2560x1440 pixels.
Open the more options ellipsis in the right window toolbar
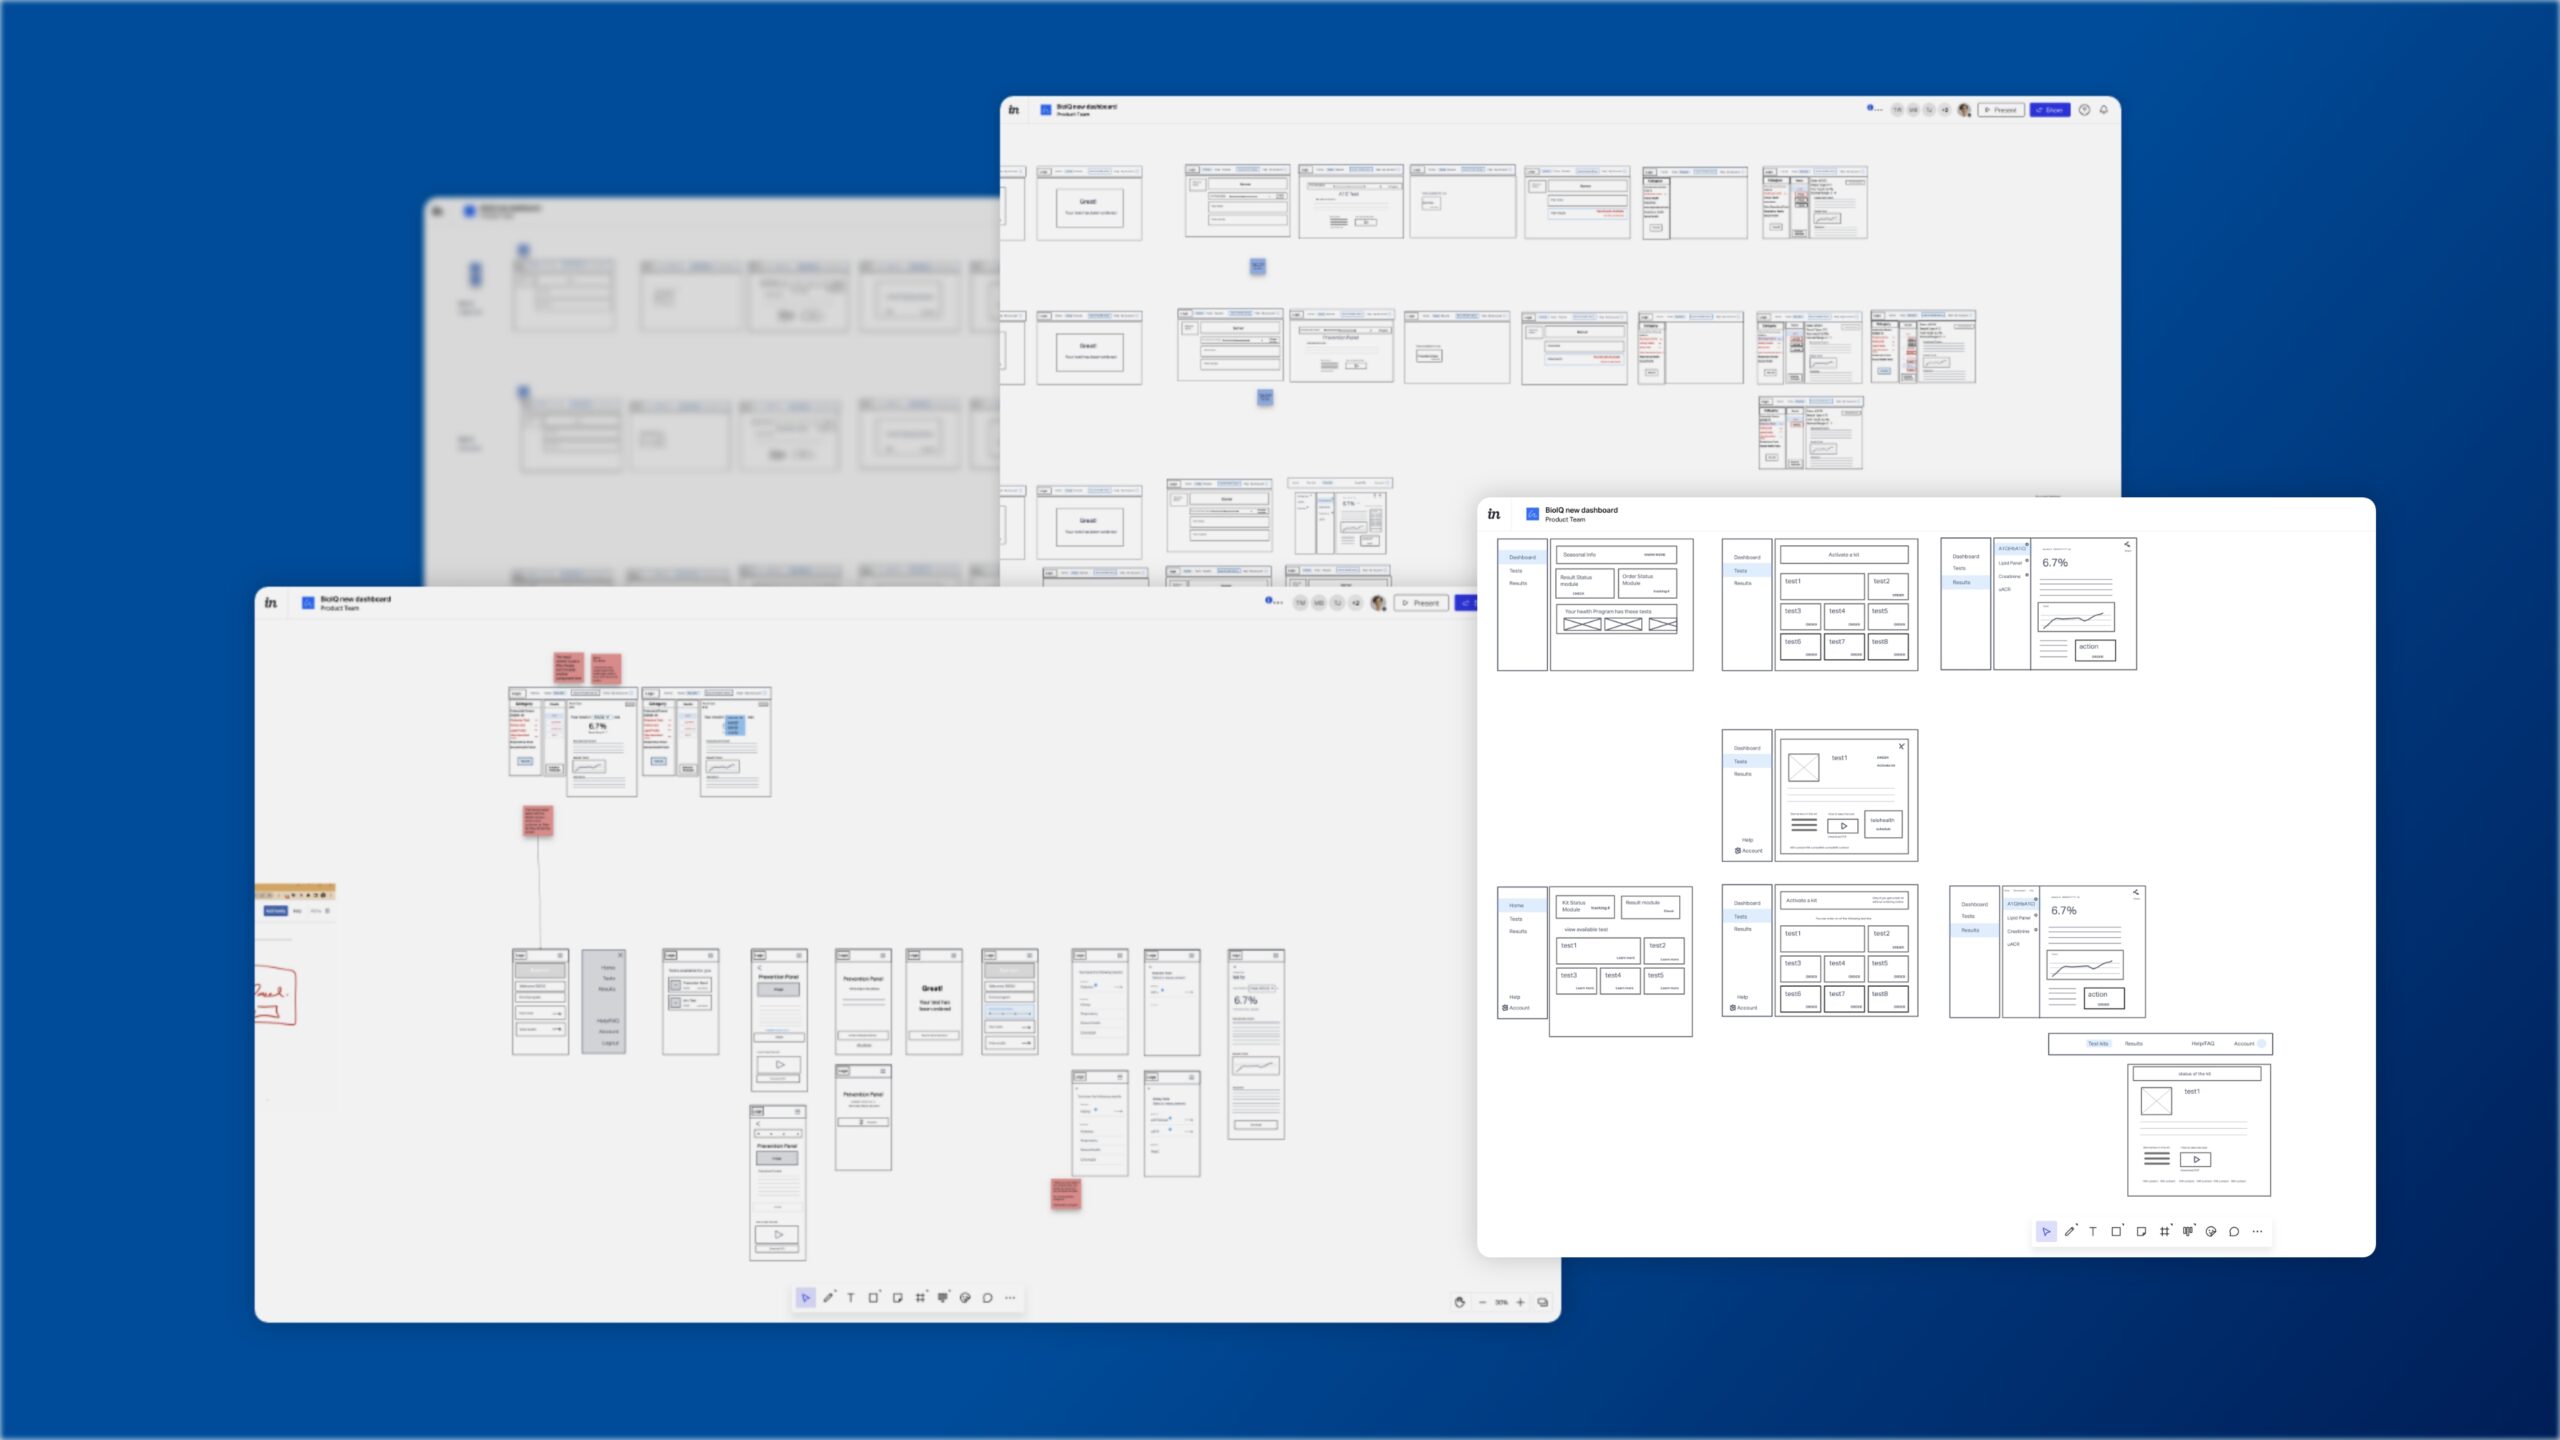pos(2257,1232)
